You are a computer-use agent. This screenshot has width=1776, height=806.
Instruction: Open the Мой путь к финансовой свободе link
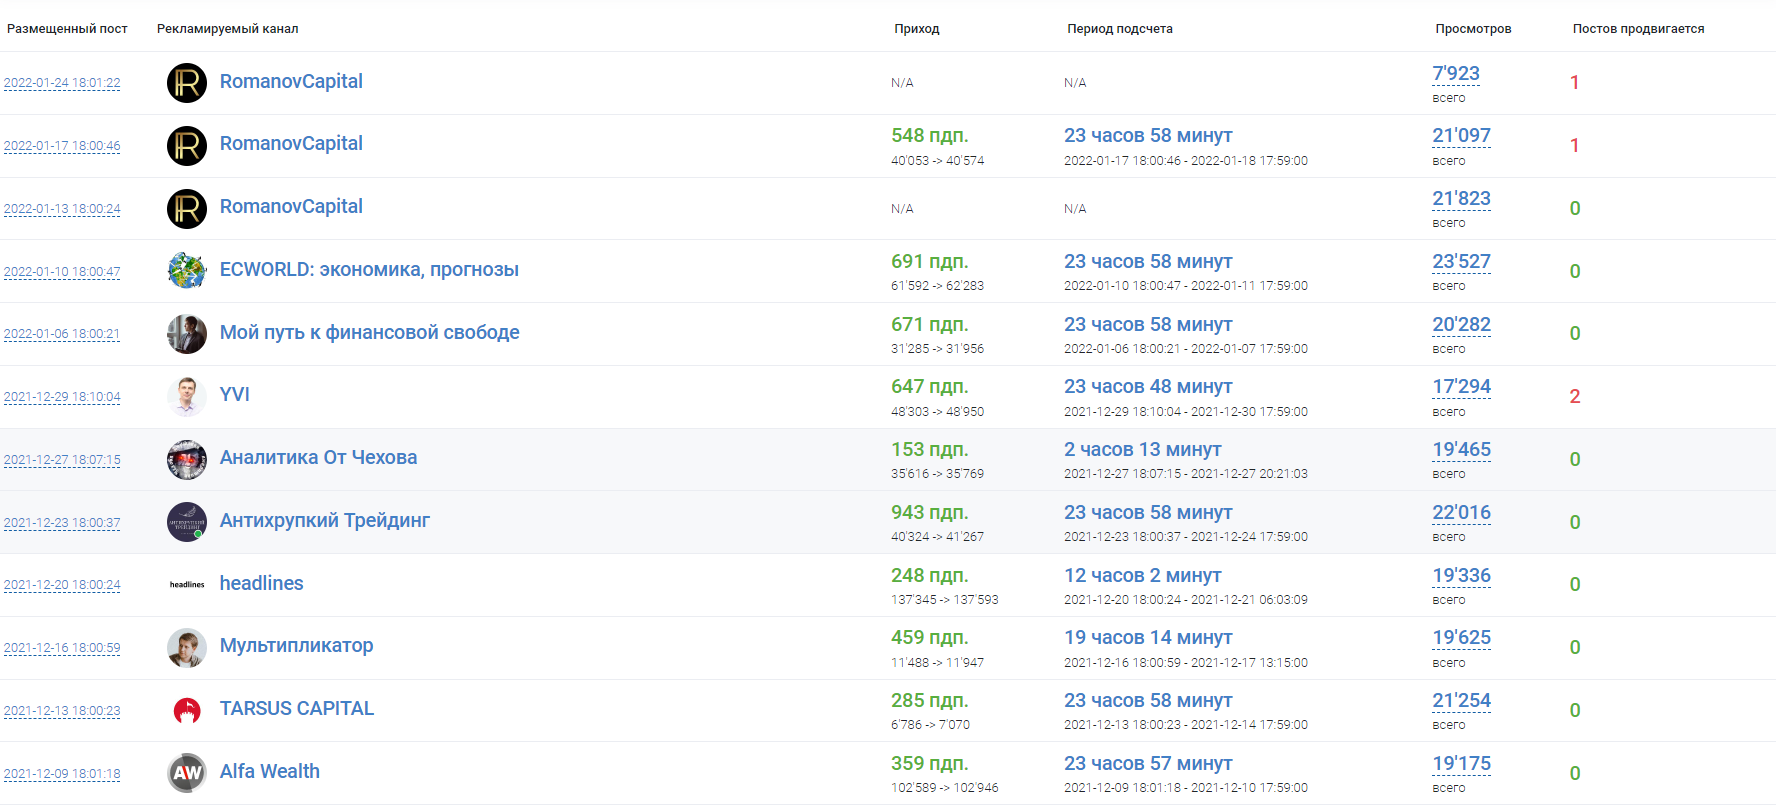pos(369,333)
